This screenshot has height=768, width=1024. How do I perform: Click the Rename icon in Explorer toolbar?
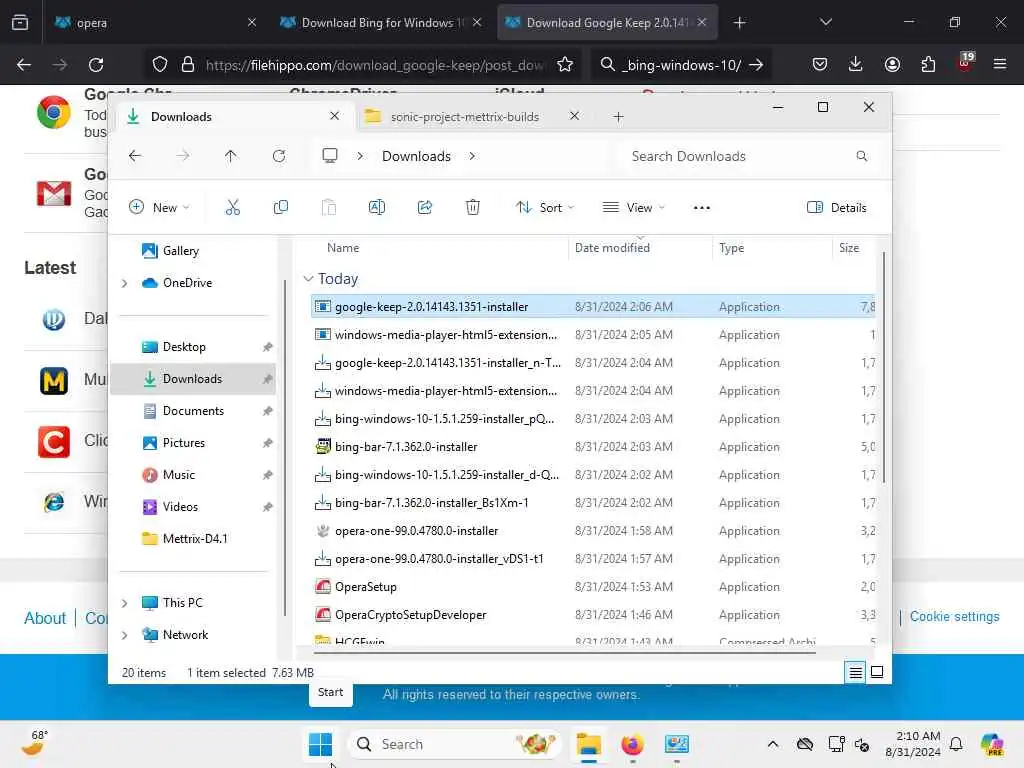377,208
